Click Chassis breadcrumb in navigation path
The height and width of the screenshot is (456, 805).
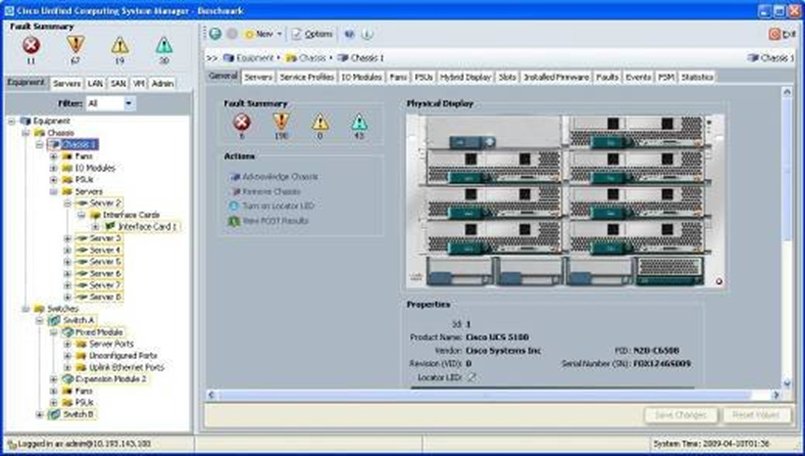click(x=306, y=58)
